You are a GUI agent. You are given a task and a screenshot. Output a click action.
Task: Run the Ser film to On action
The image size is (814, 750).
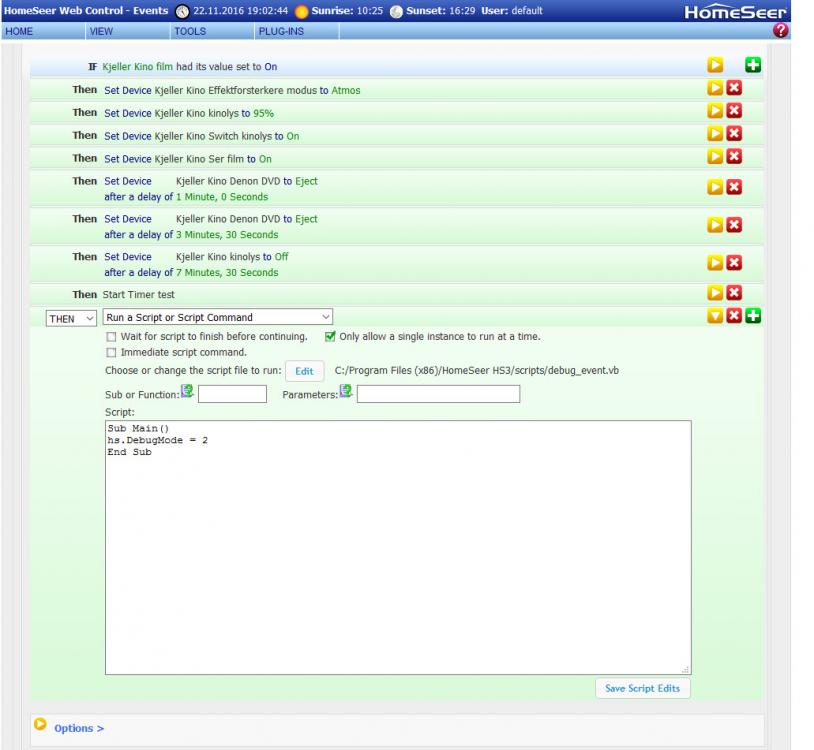point(715,156)
